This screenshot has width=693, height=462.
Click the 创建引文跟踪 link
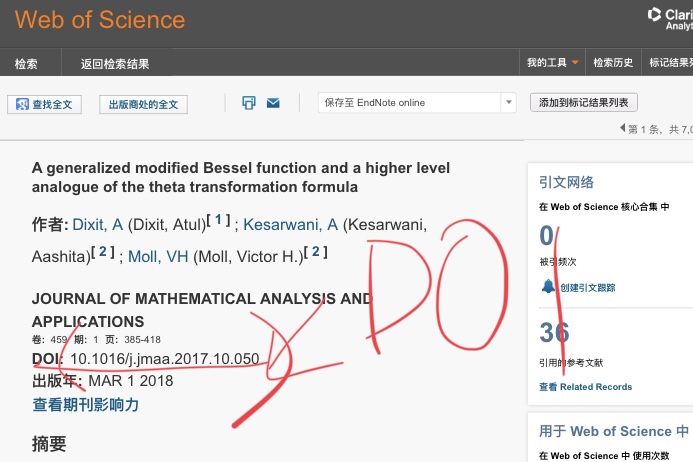(587, 288)
